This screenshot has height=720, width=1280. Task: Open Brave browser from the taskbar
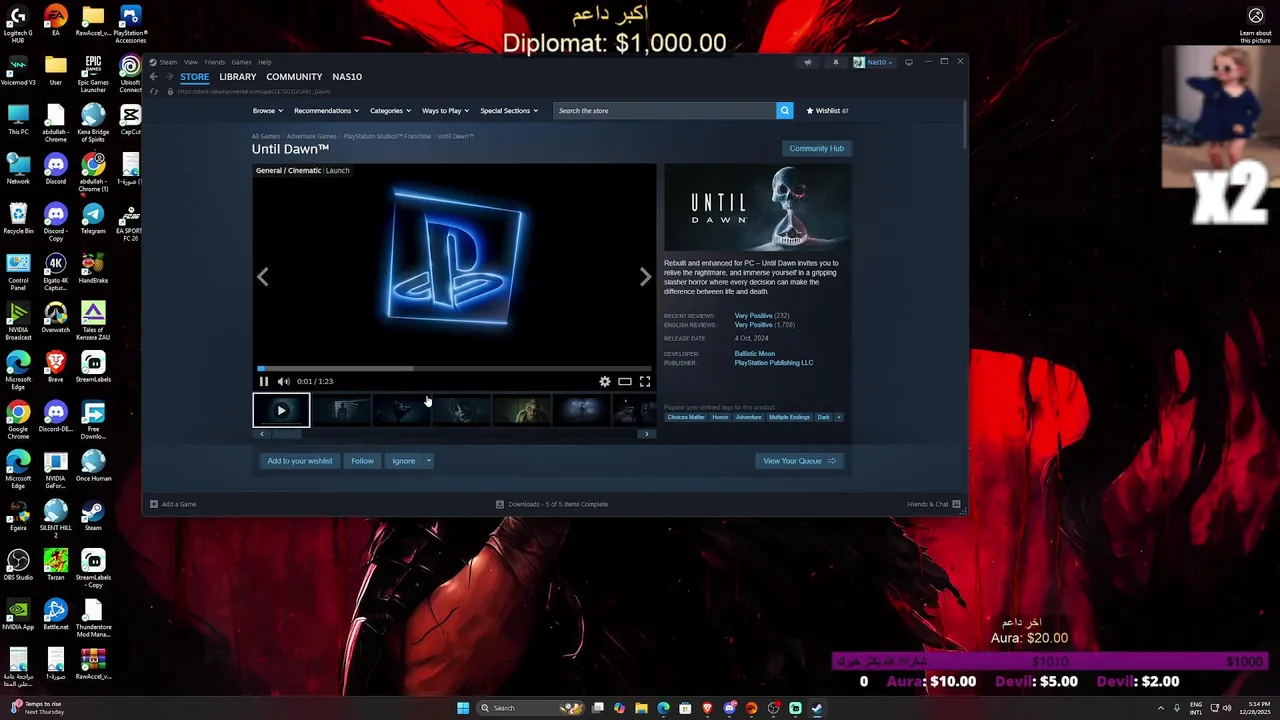click(708, 708)
